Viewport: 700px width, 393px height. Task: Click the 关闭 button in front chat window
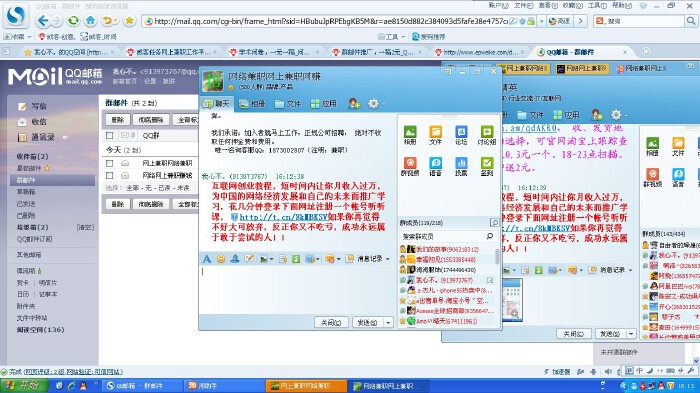tap(331, 322)
